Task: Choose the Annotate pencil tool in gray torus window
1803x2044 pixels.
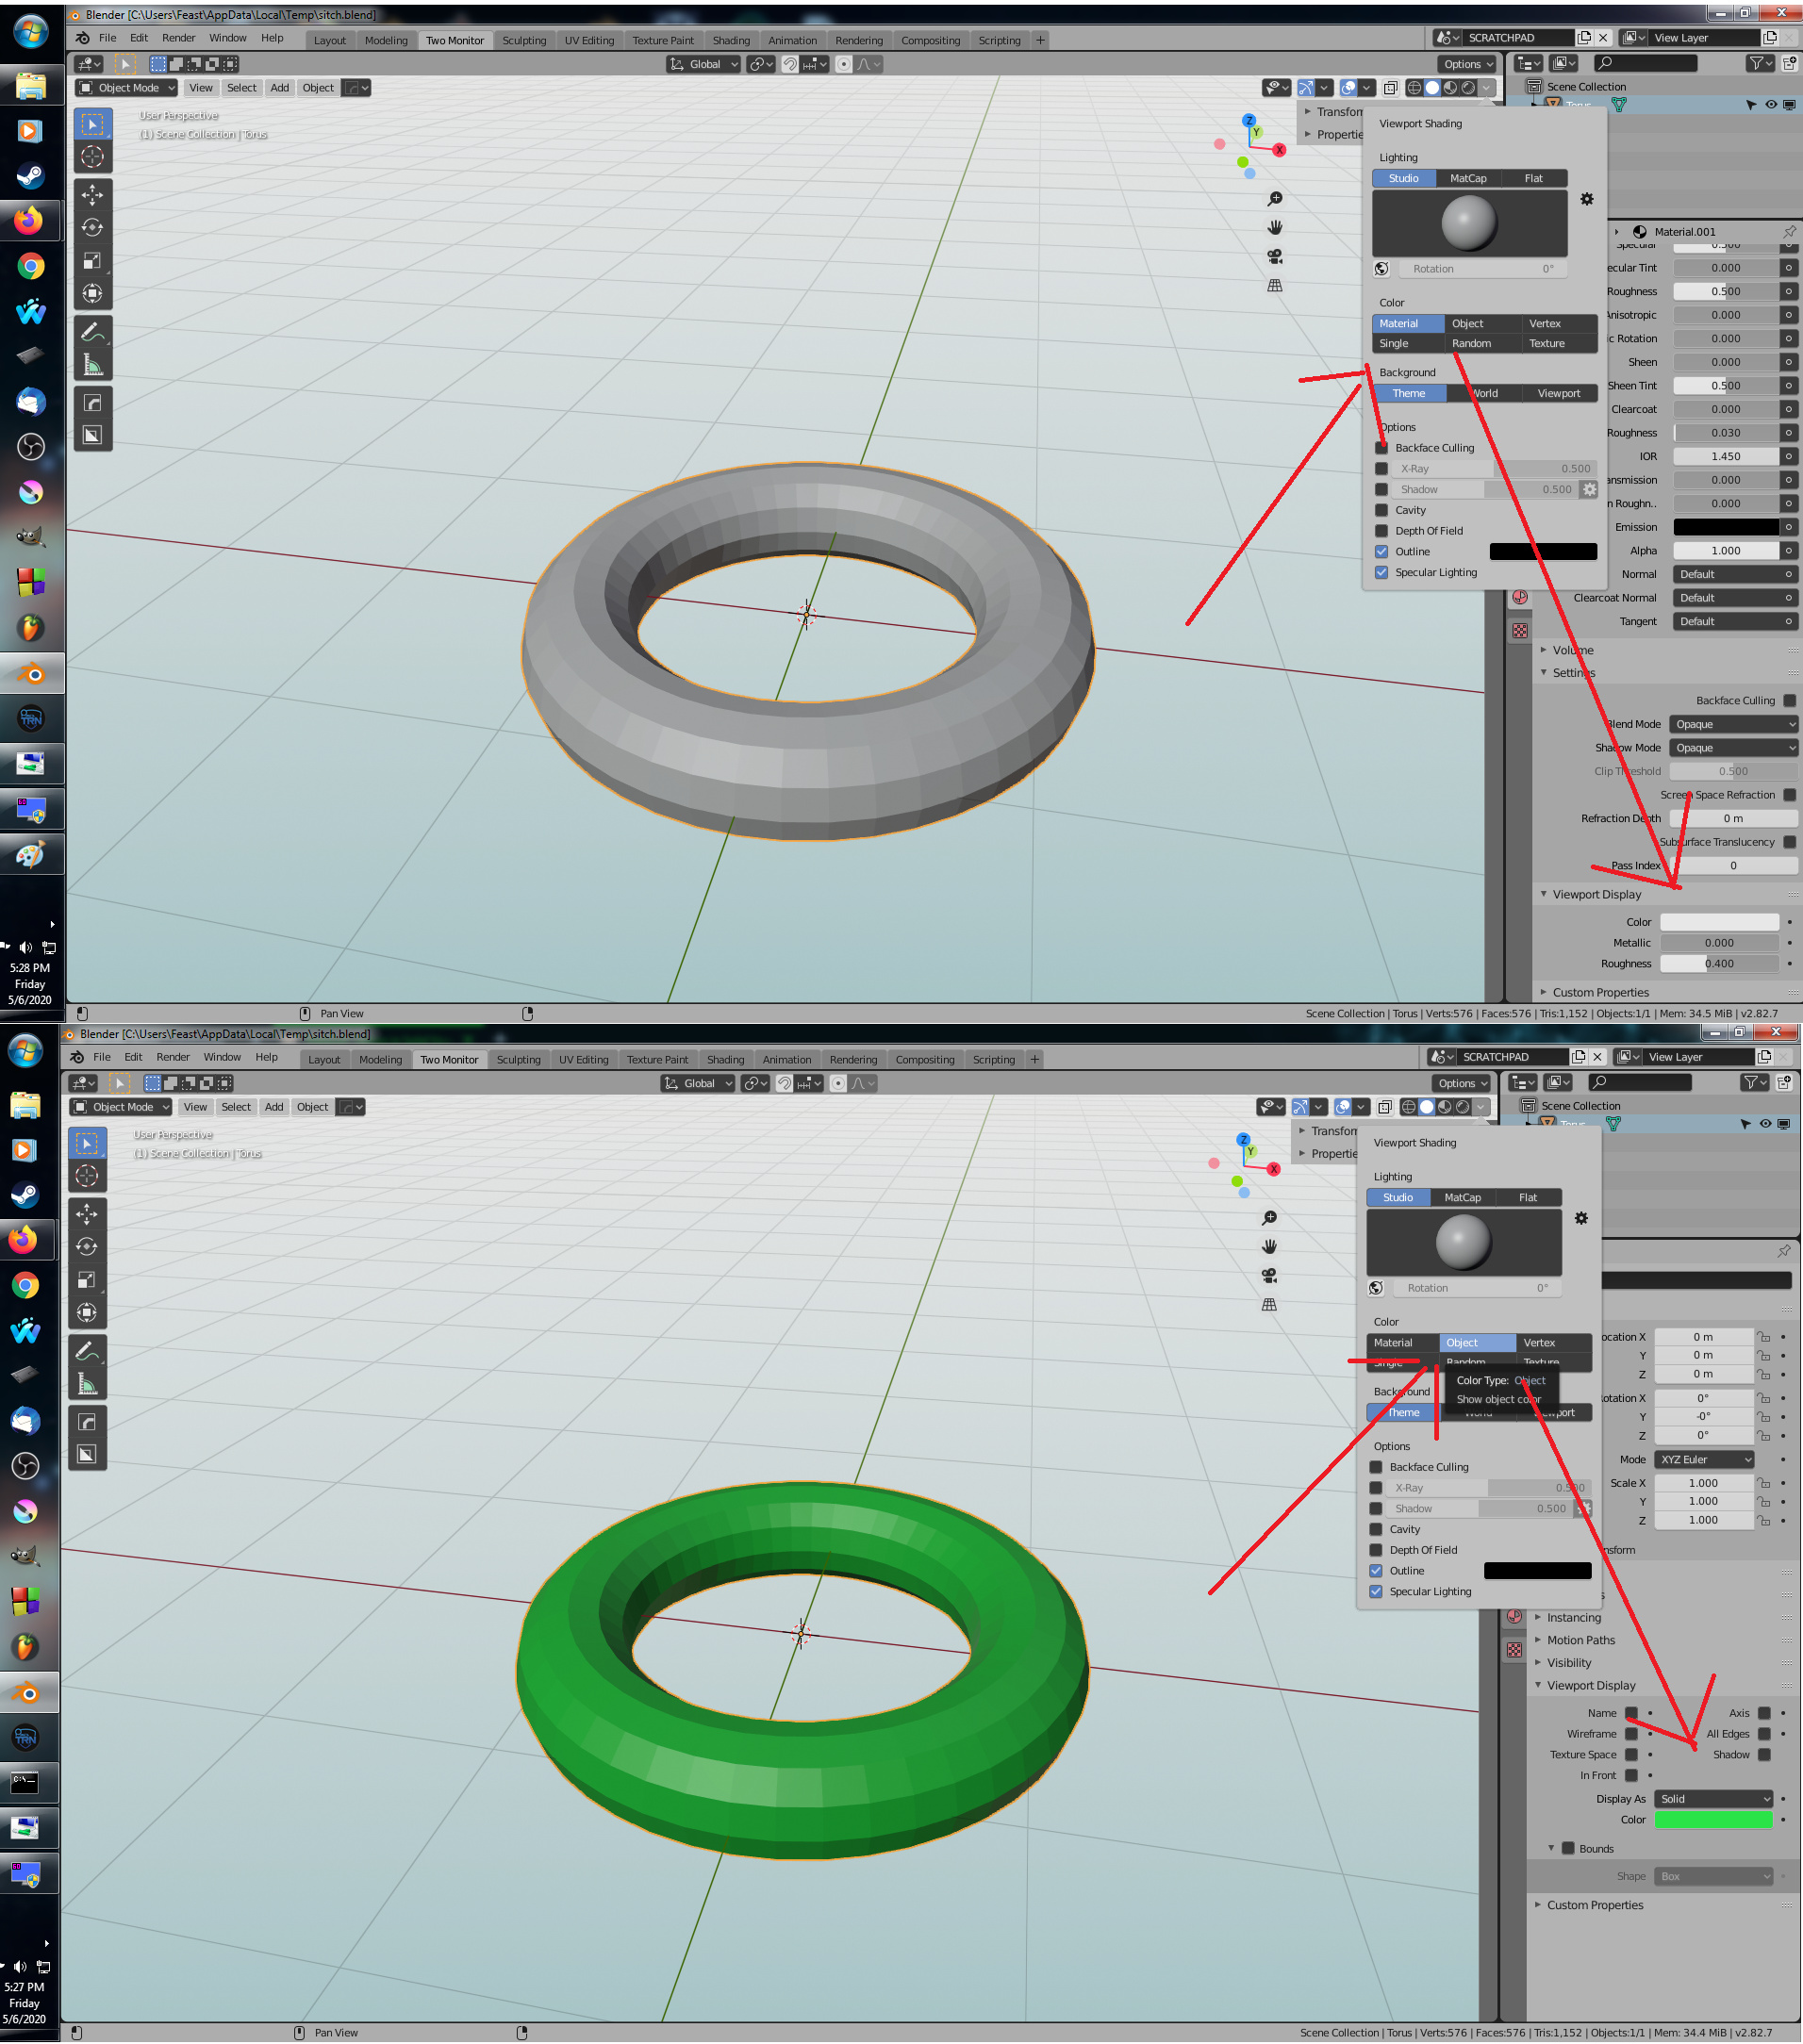Action: coord(92,333)
